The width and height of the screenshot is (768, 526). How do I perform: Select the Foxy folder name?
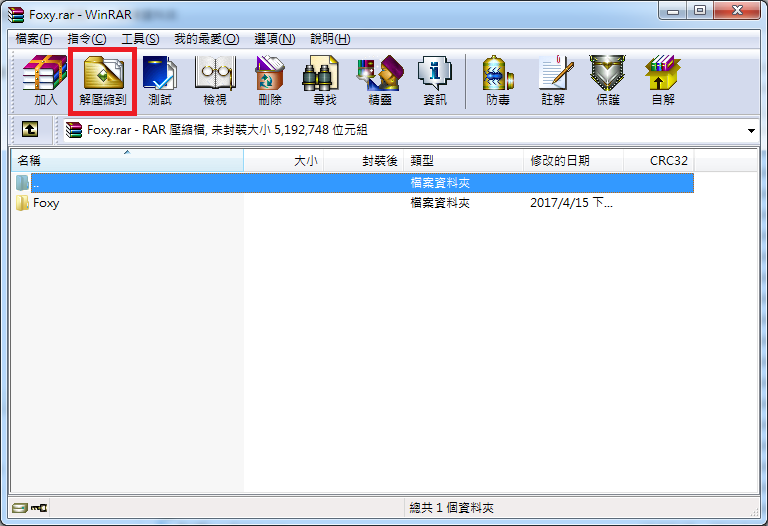(x=46, y=203)
